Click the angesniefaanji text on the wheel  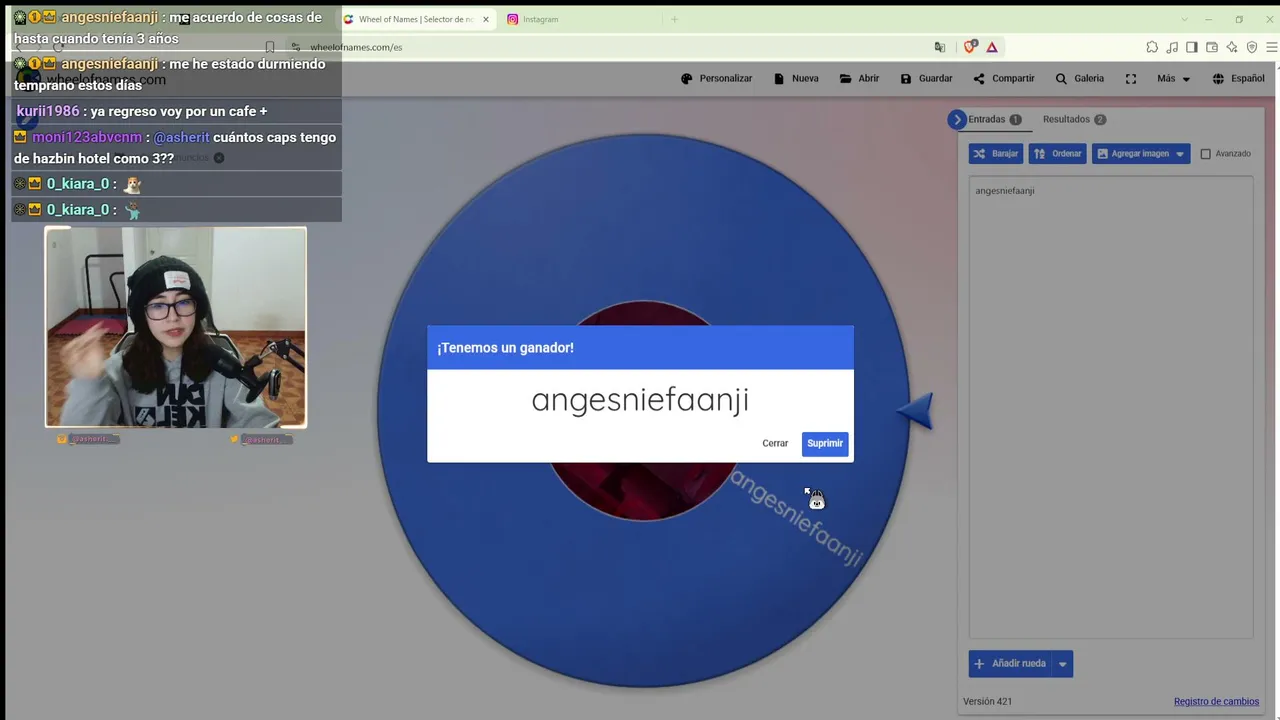tap(796, 518)
